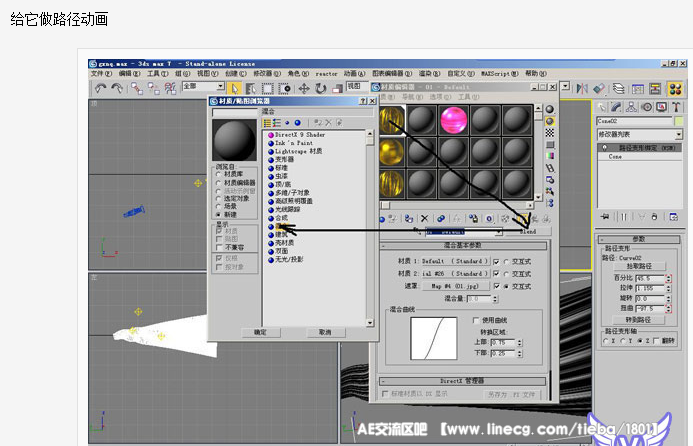Select the 材质库 browse-from radio button
Viewport: 693px width, 446px height.
click(x=218, y=175)
